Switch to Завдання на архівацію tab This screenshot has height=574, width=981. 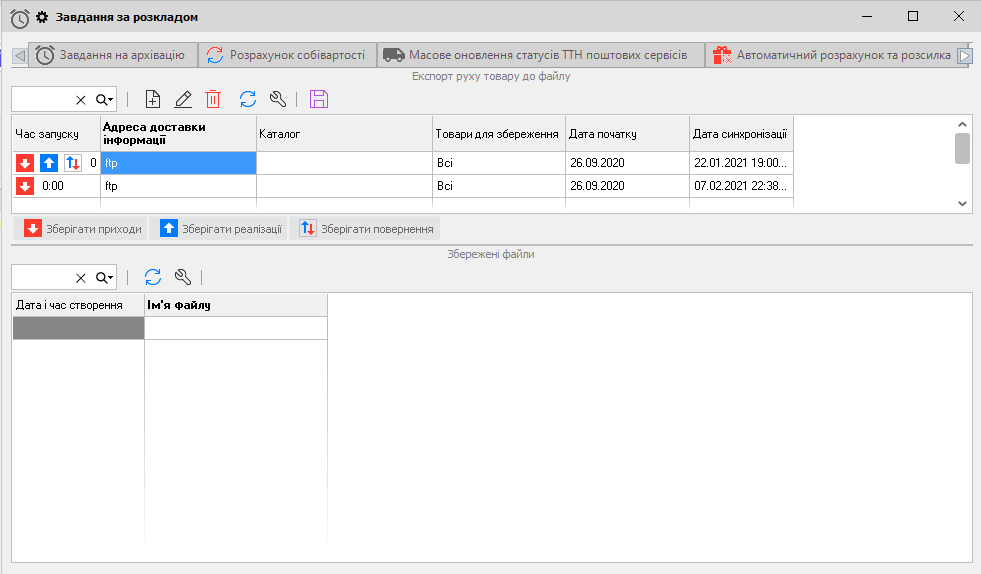click(x=112, y=55)
